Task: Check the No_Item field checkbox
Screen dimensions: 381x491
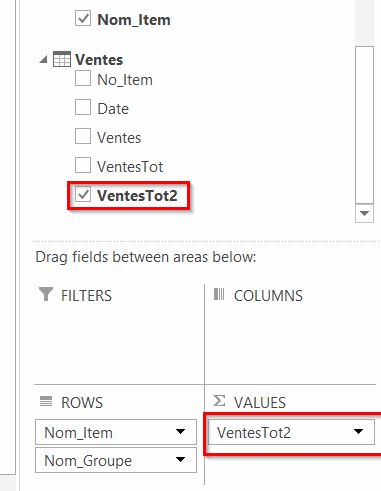Action: 83,78
